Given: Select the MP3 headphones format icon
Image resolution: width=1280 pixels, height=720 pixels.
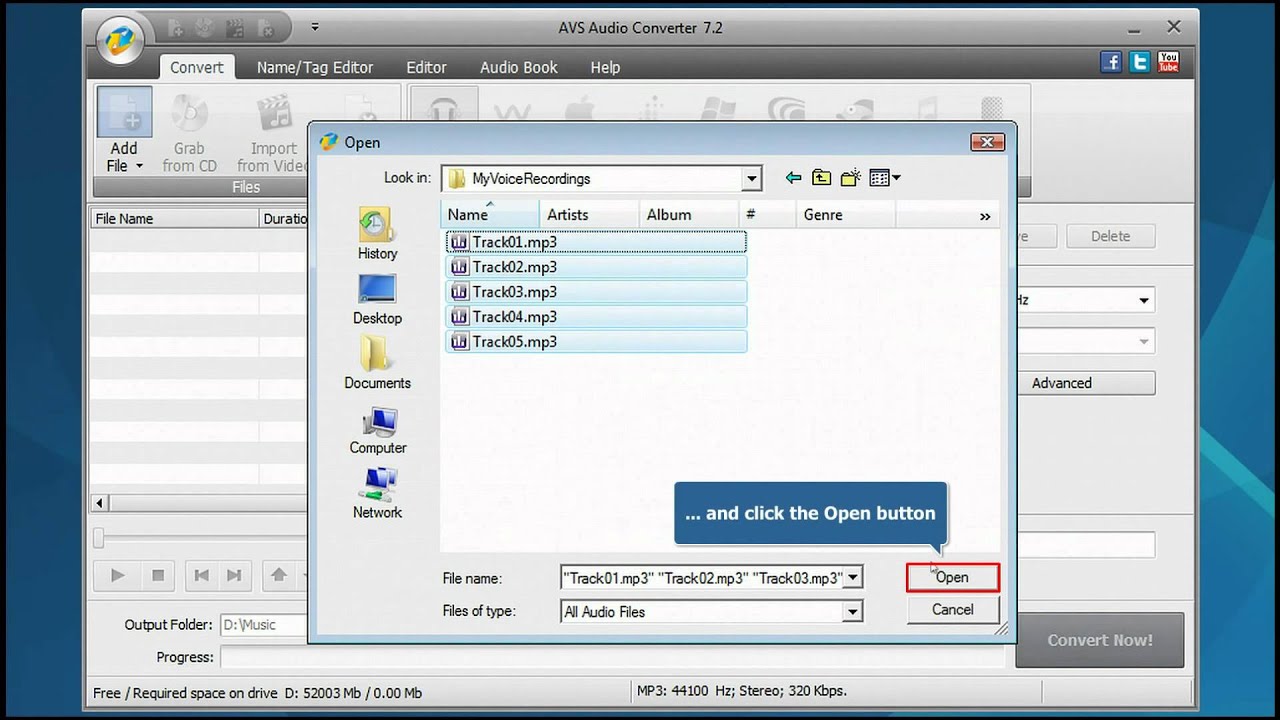Looking at the screenshot, I should click(x=443, y=108).
